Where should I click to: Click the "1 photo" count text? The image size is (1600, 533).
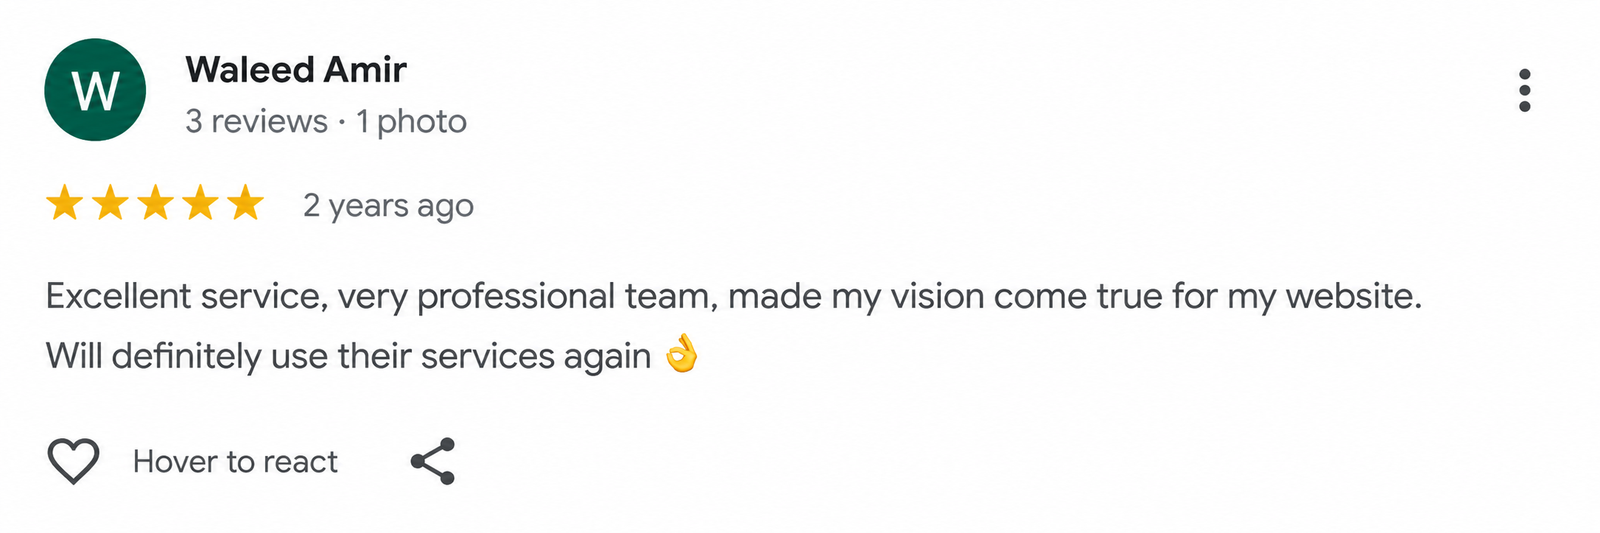411,121
